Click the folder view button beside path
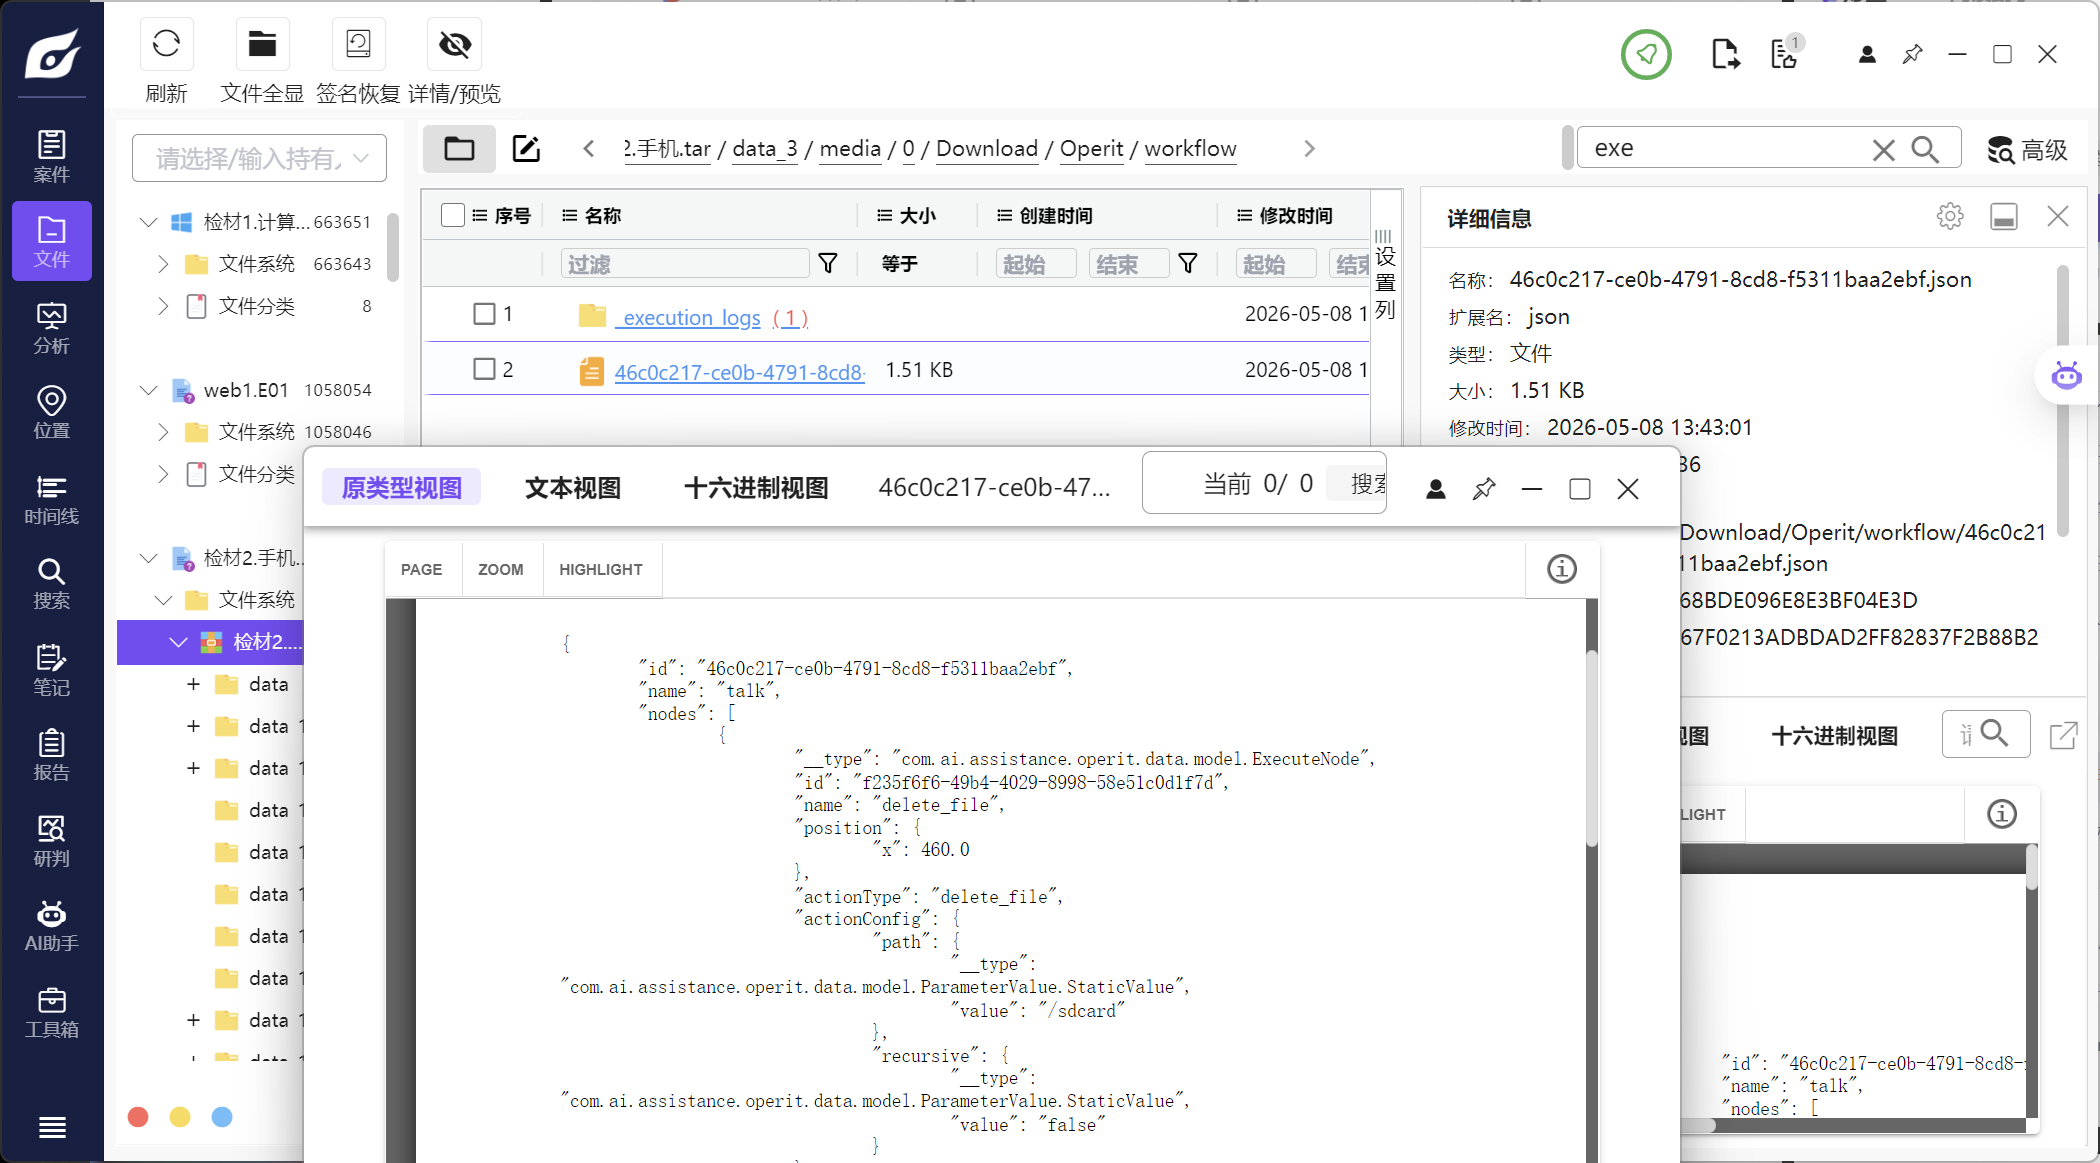 pos(459,149)
